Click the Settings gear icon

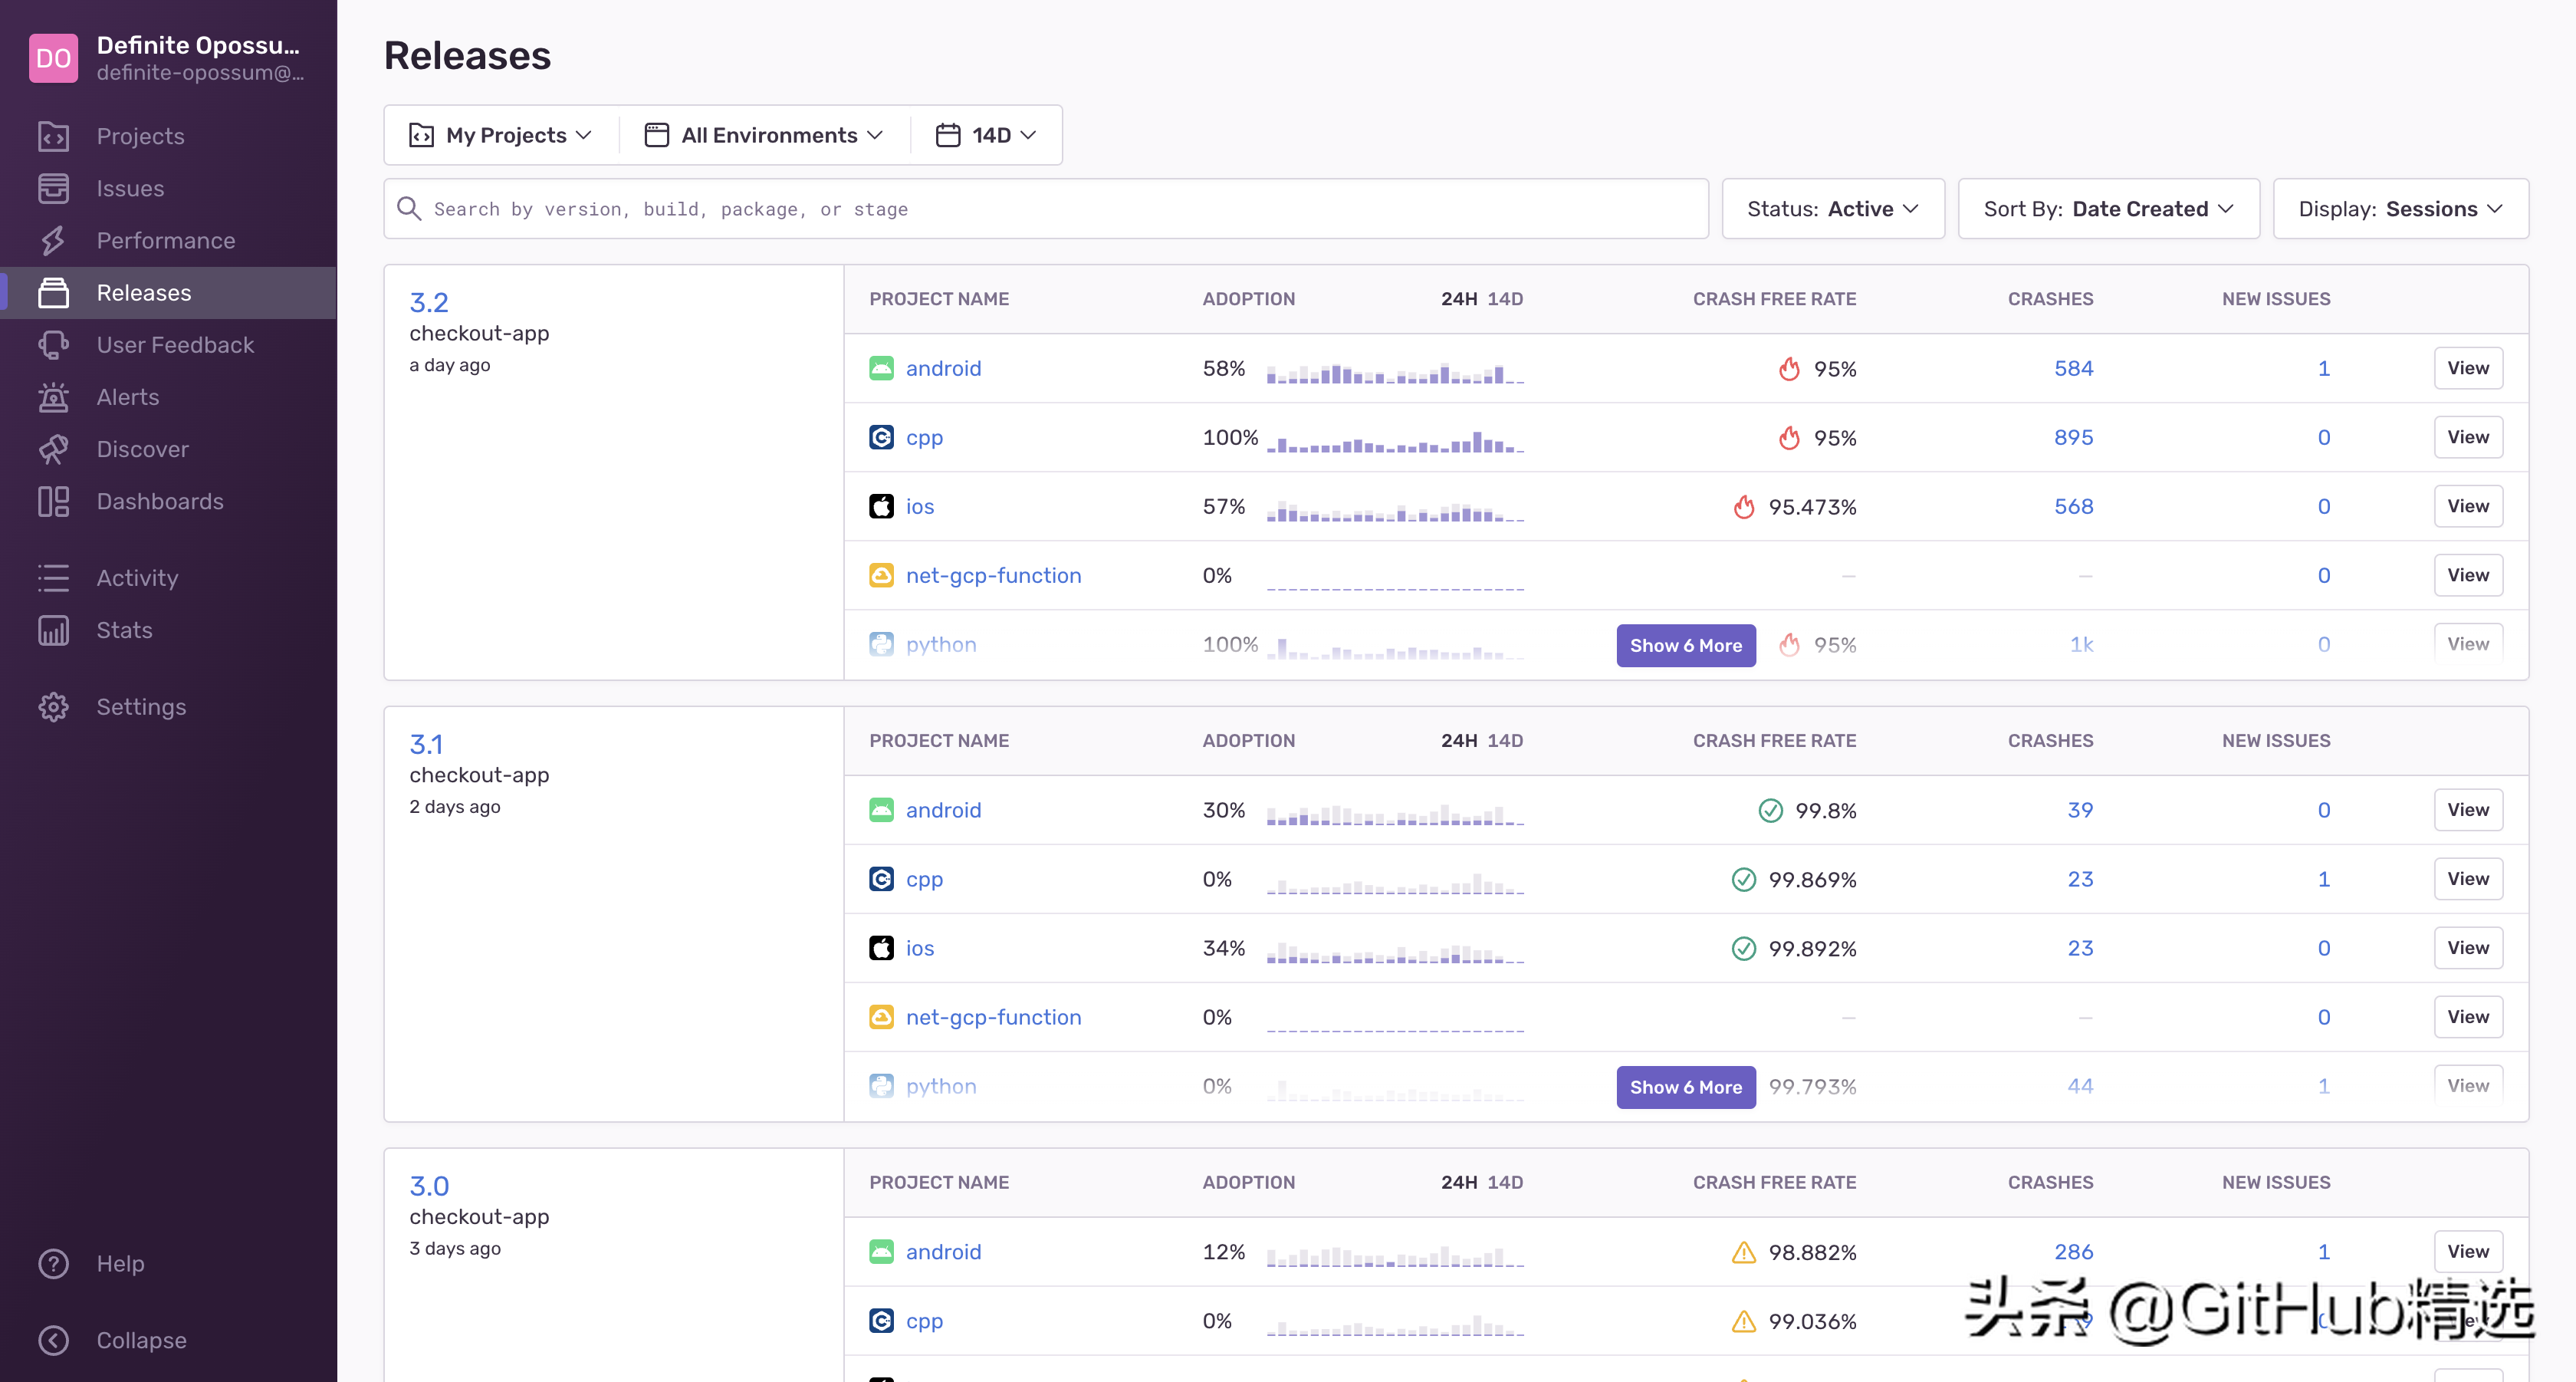pyautogui.click(x=53, y=707)
